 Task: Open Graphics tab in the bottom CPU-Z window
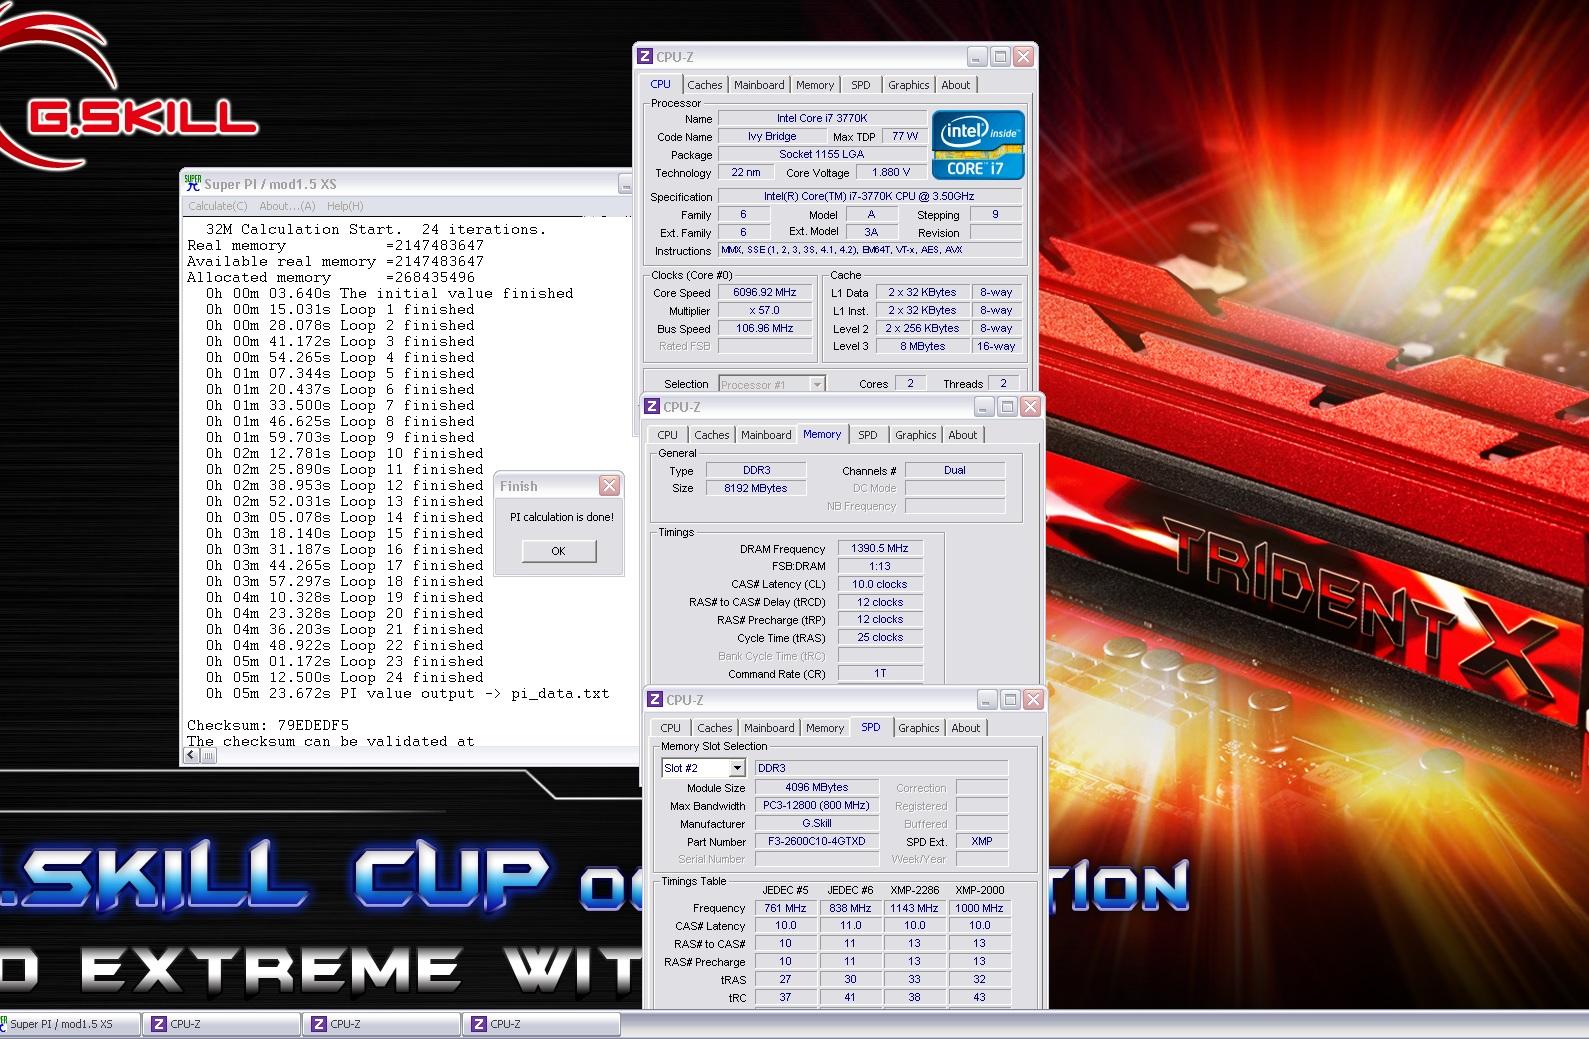[x=918, y=728]
